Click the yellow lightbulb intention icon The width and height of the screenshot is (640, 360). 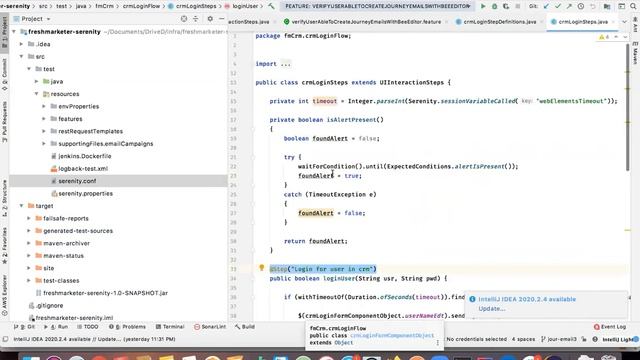(262, 268)
